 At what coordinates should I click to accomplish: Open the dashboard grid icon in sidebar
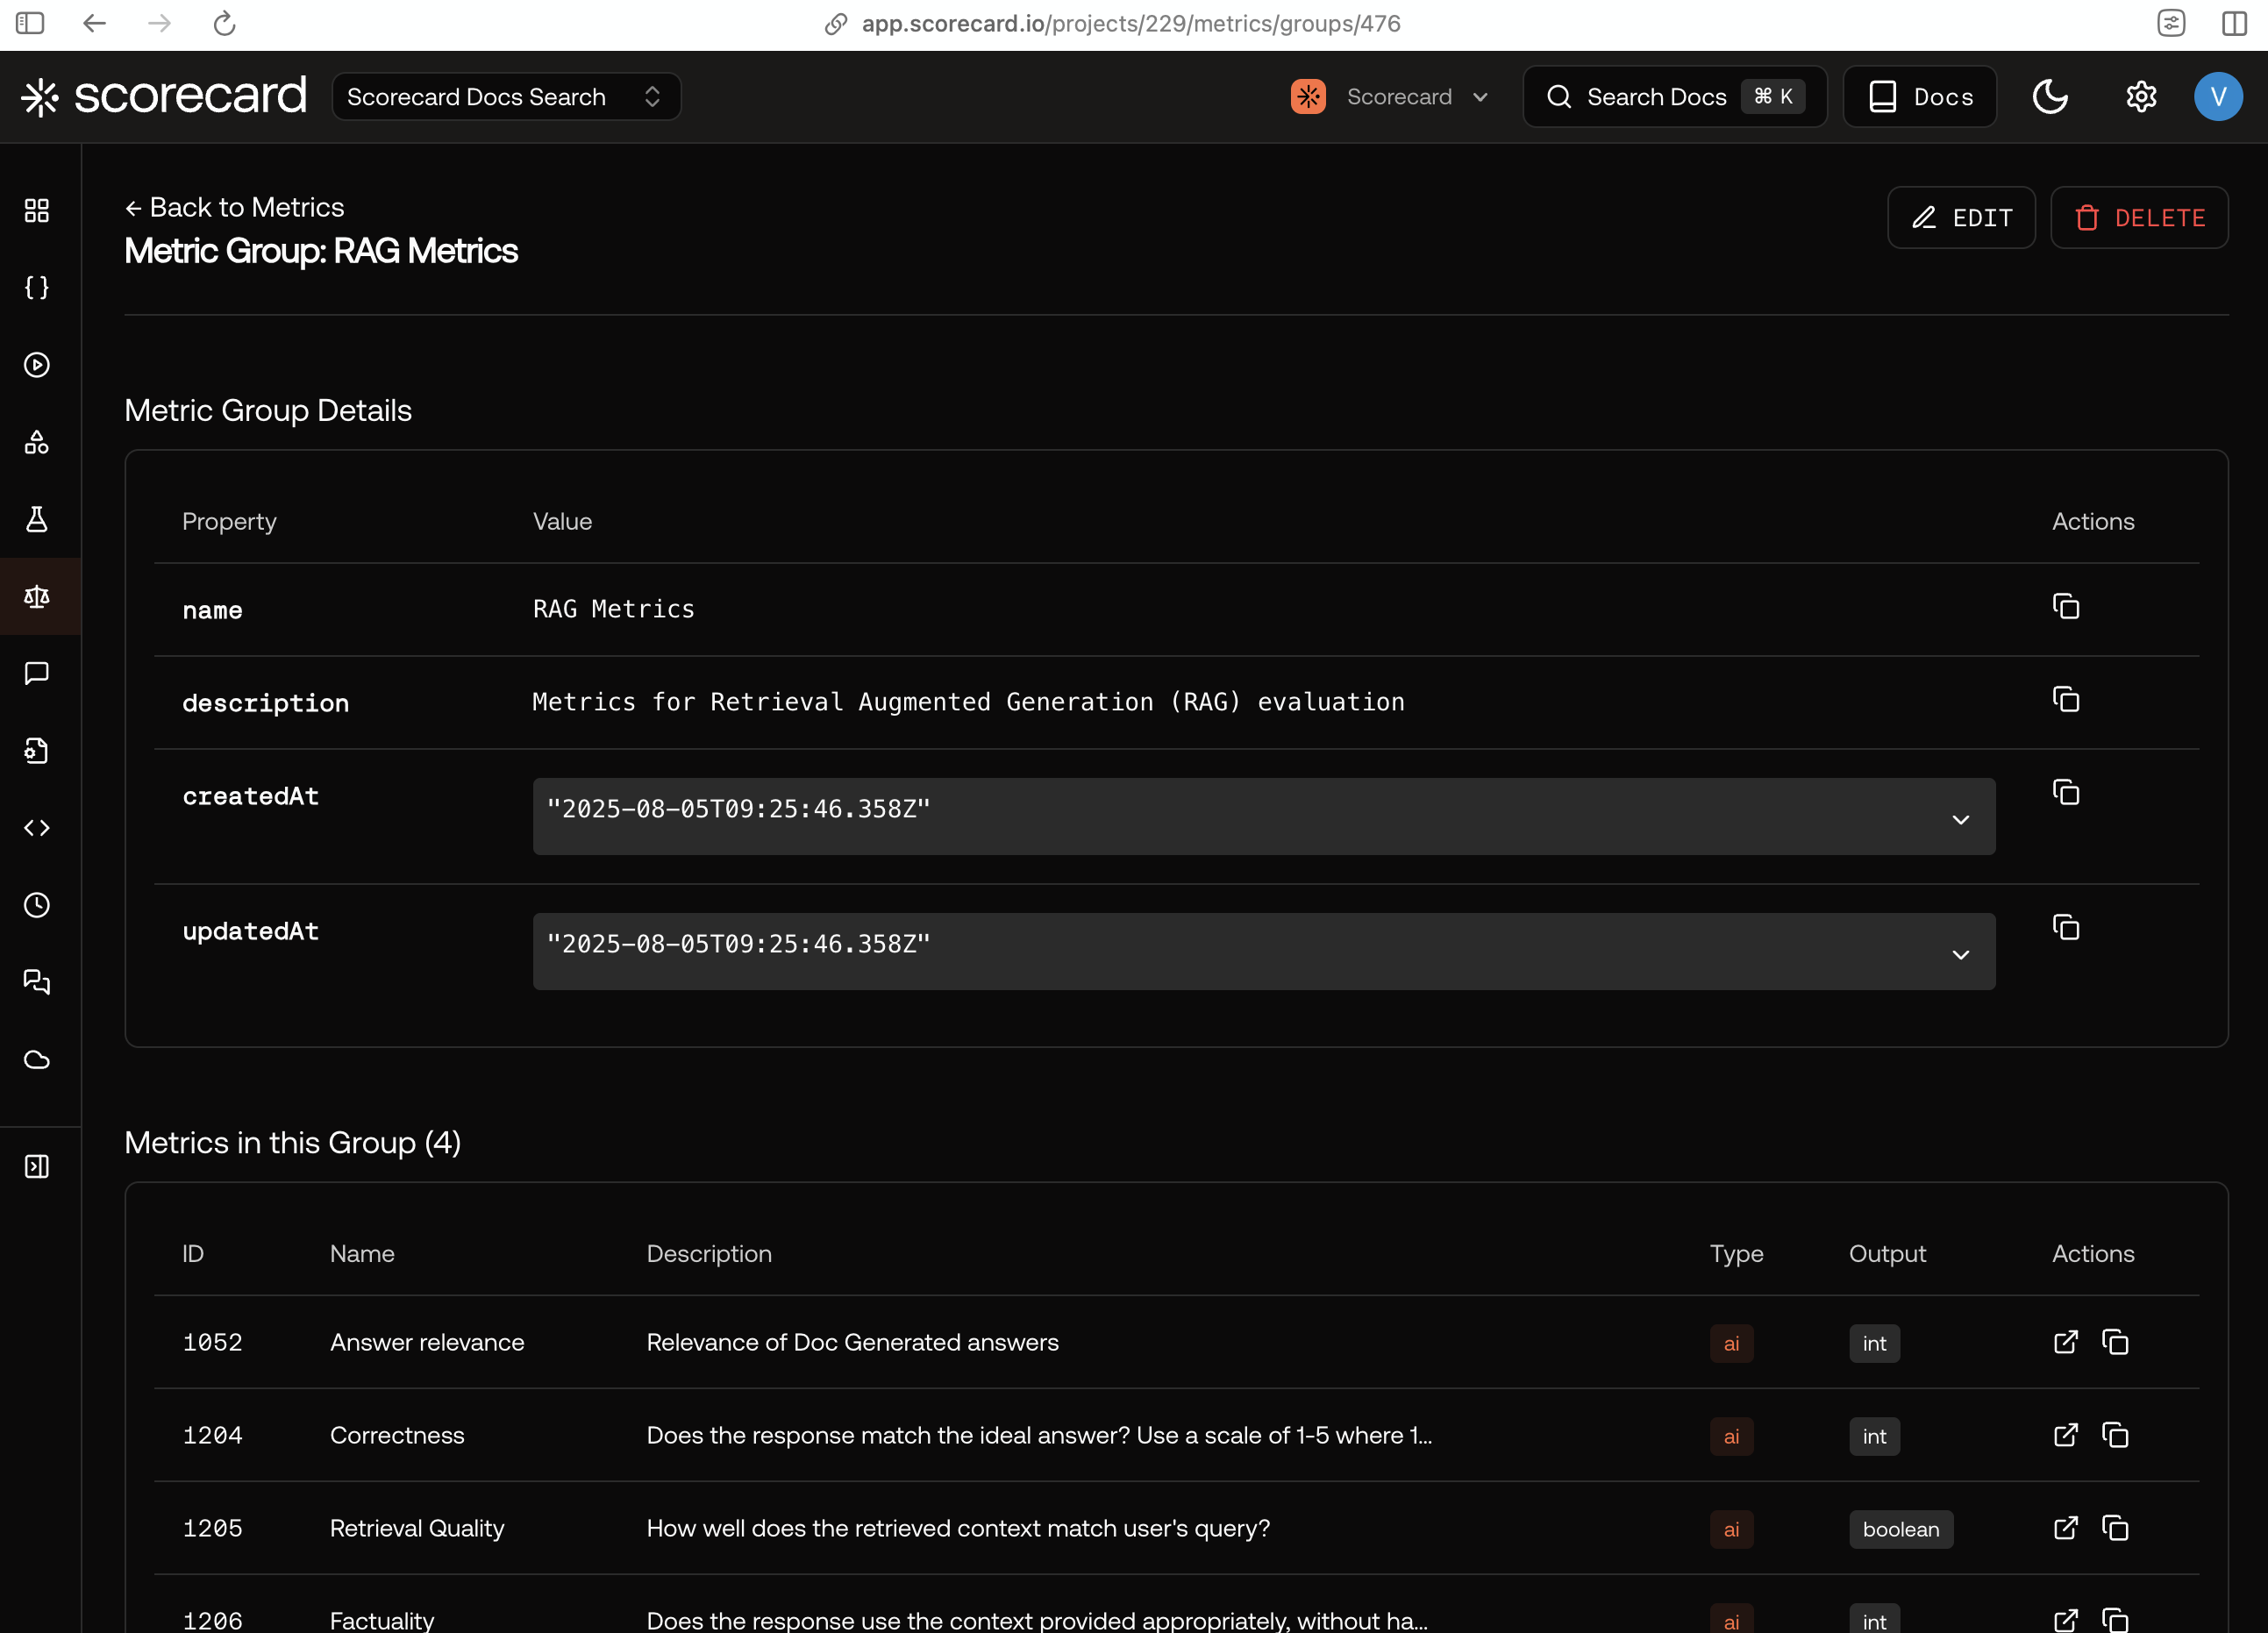(37, 210)
